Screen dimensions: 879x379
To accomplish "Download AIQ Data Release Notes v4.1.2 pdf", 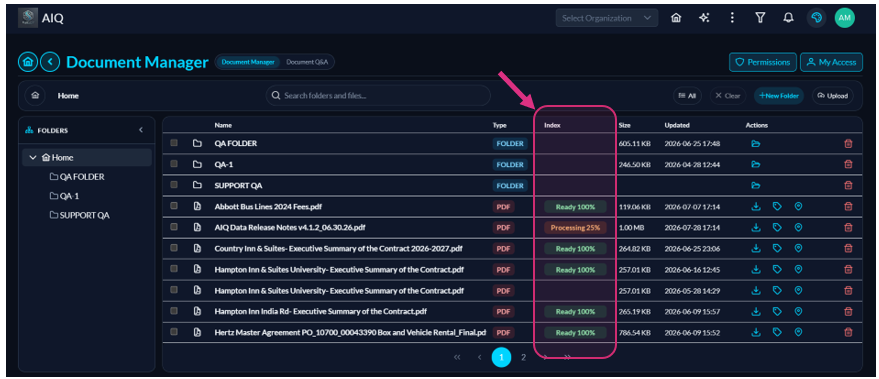I will (x=756, y=228).
